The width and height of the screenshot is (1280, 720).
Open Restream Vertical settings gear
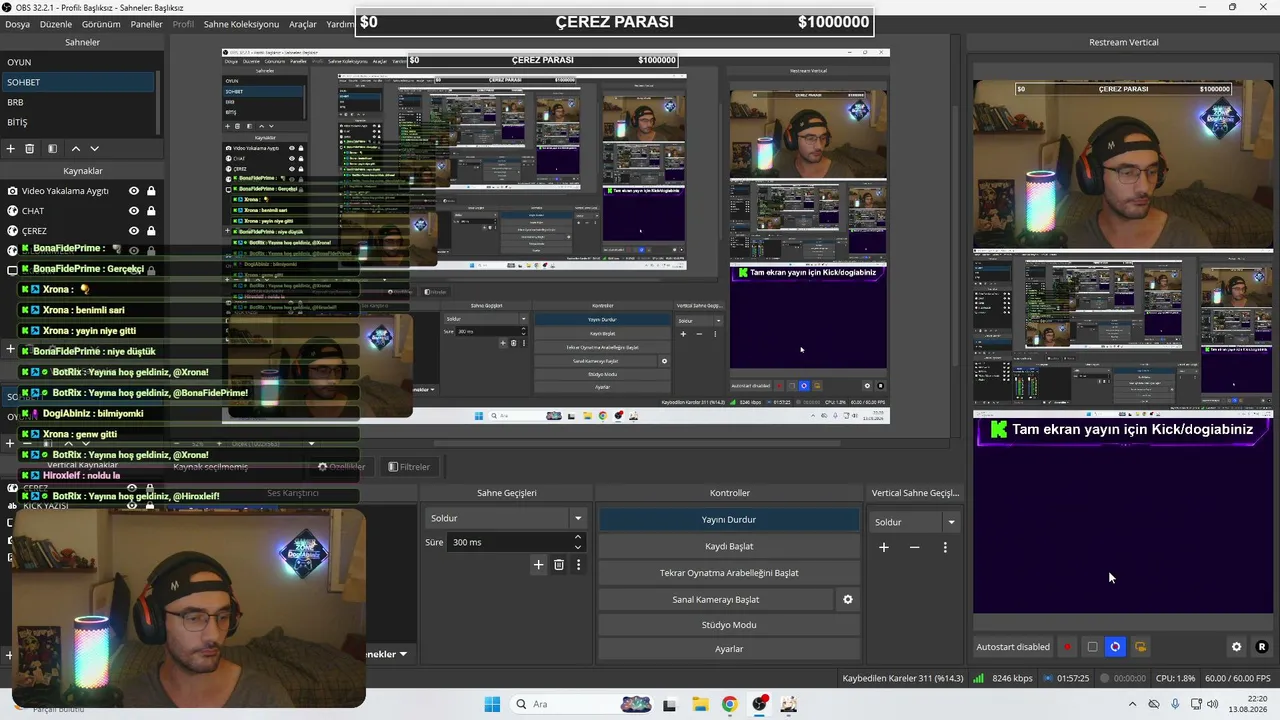[1236, 647]
